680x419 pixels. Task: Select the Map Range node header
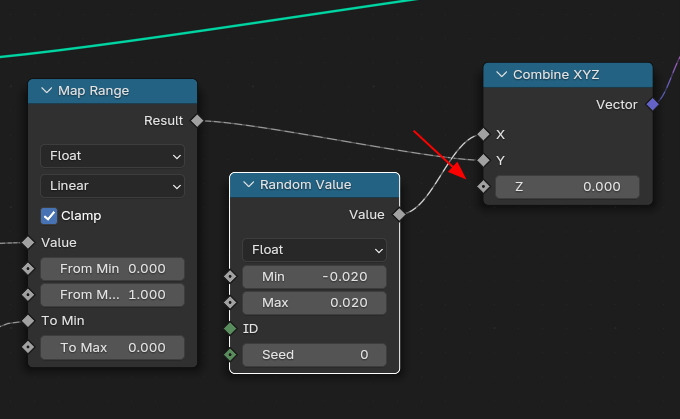point(112,91)
